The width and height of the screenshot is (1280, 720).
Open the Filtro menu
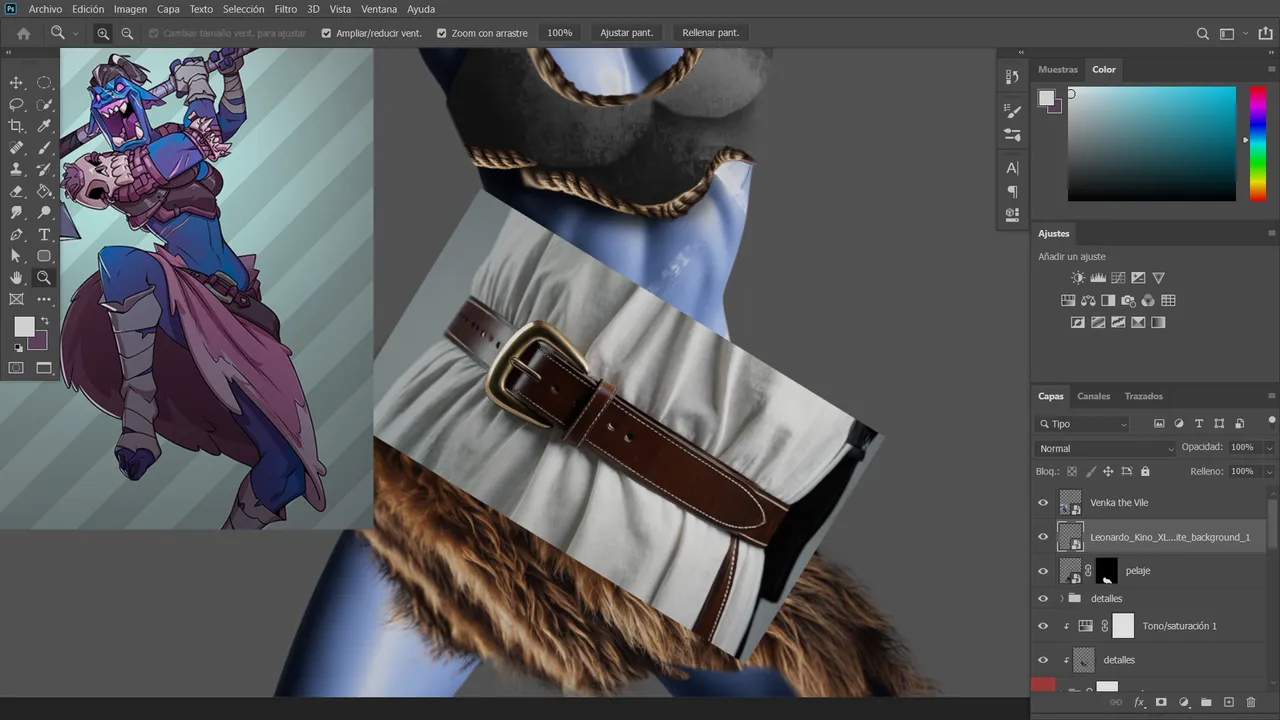point(286,9)
